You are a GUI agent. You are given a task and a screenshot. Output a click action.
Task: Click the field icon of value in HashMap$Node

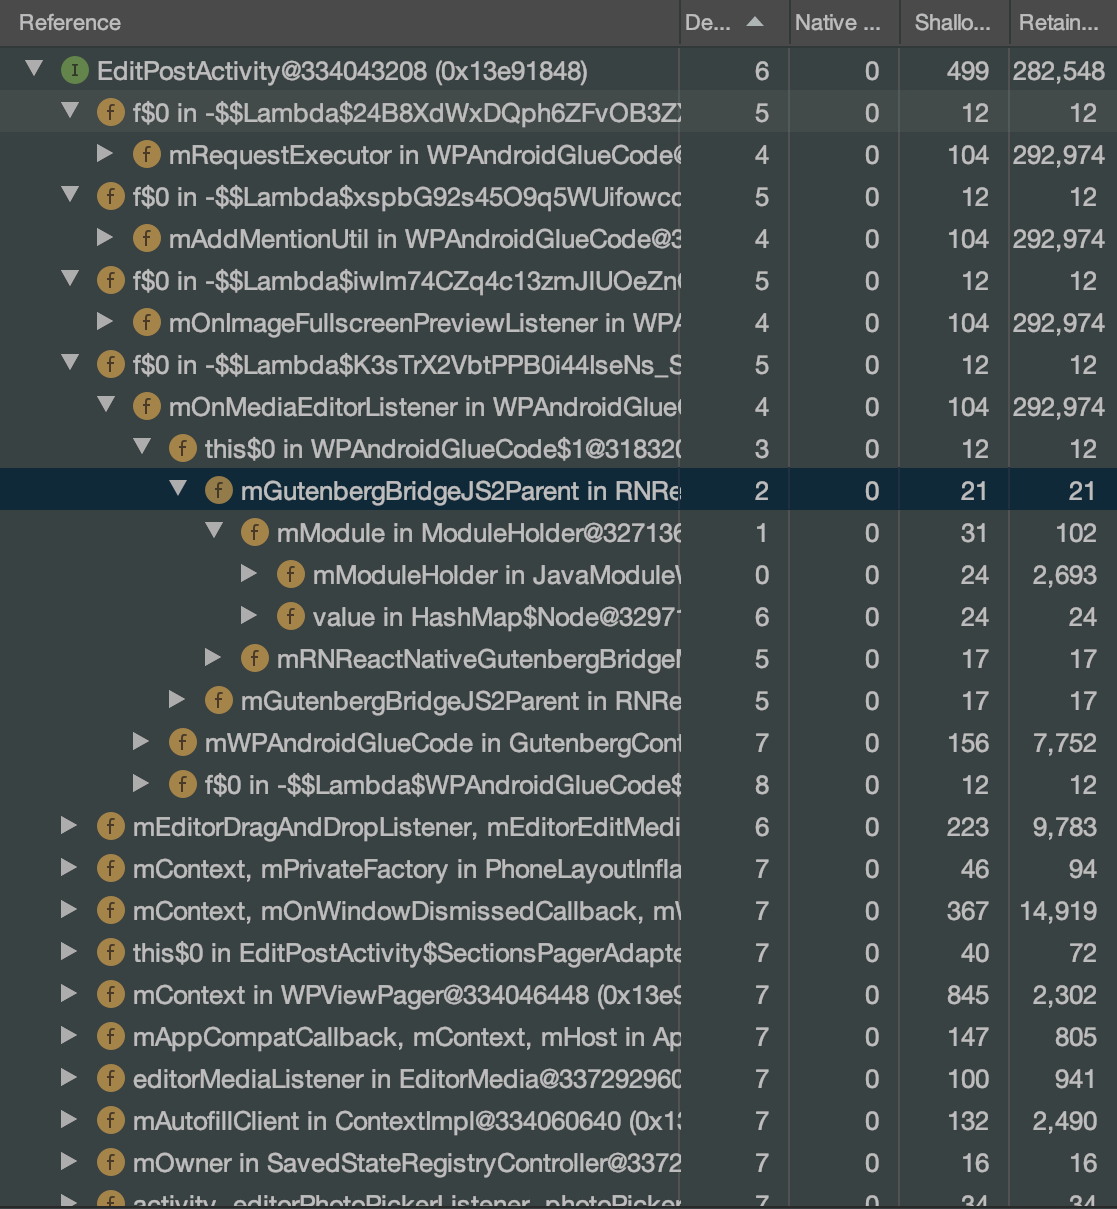(x=290, y=616)
